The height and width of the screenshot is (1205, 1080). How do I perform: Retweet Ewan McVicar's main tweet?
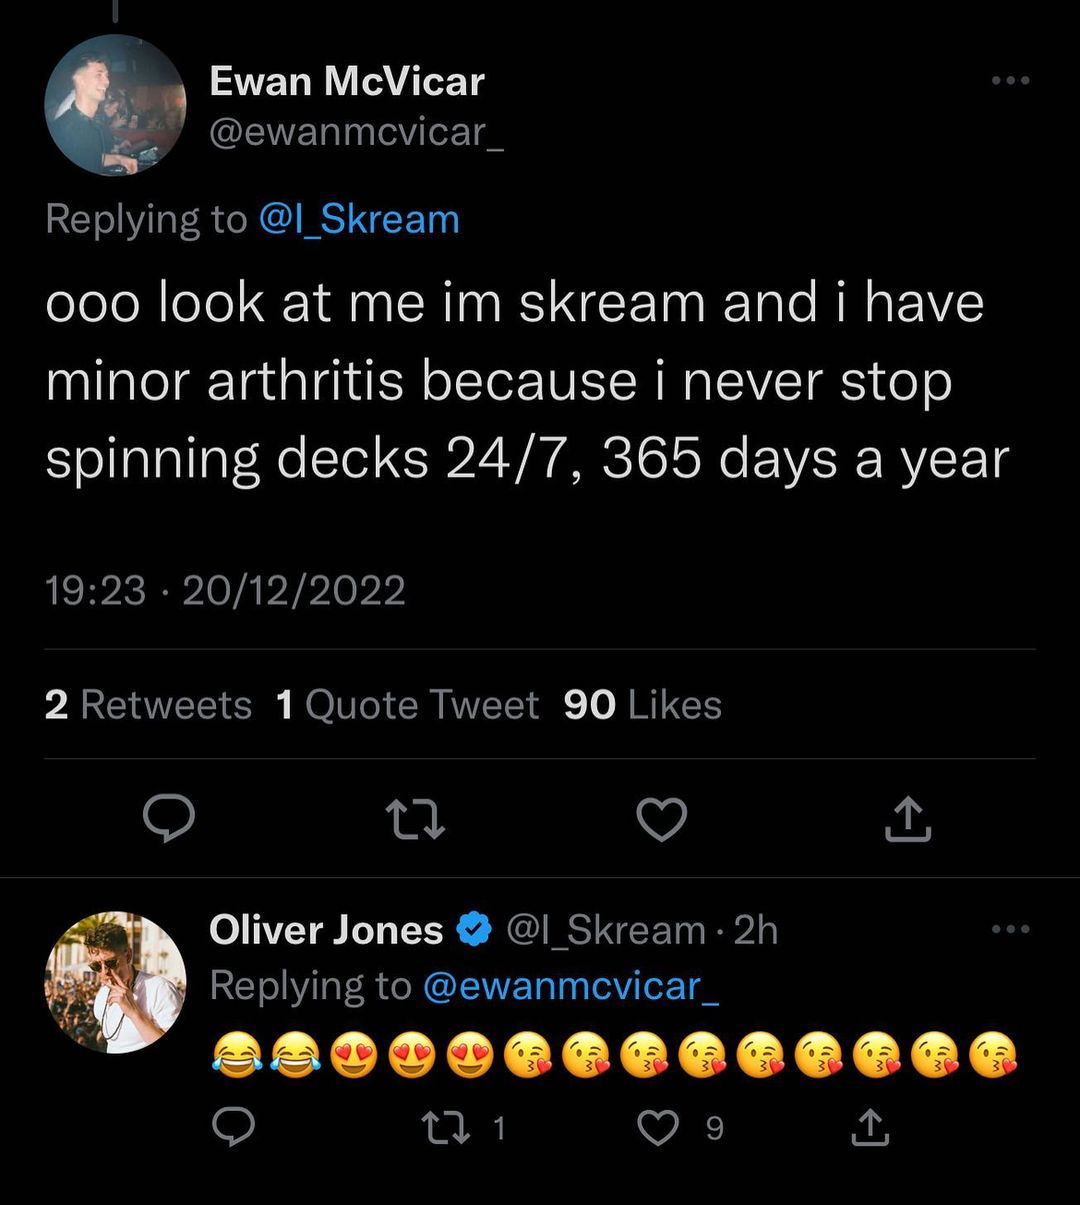coord(415,820)
